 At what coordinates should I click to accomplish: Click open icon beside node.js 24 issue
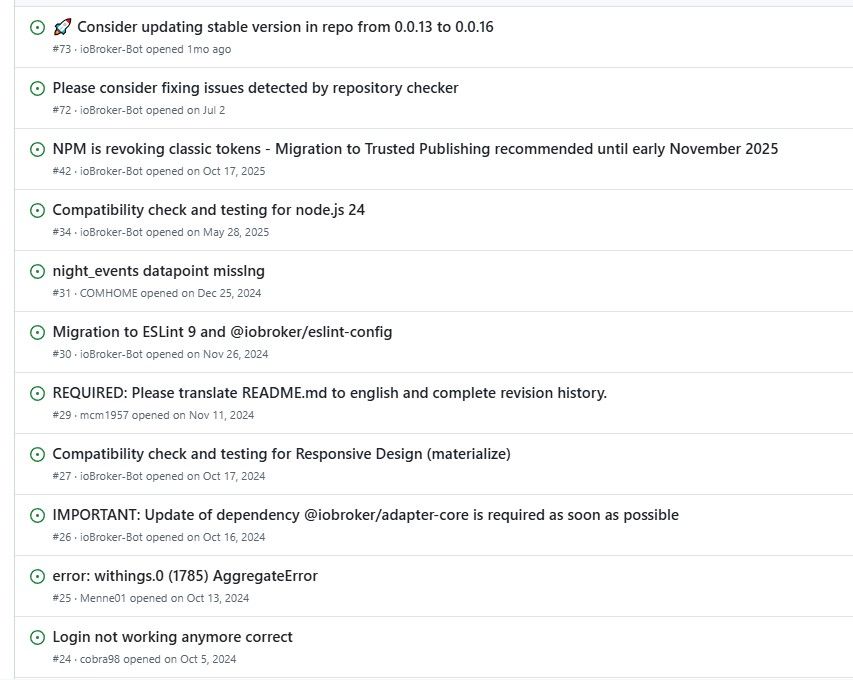click(37, 210)
